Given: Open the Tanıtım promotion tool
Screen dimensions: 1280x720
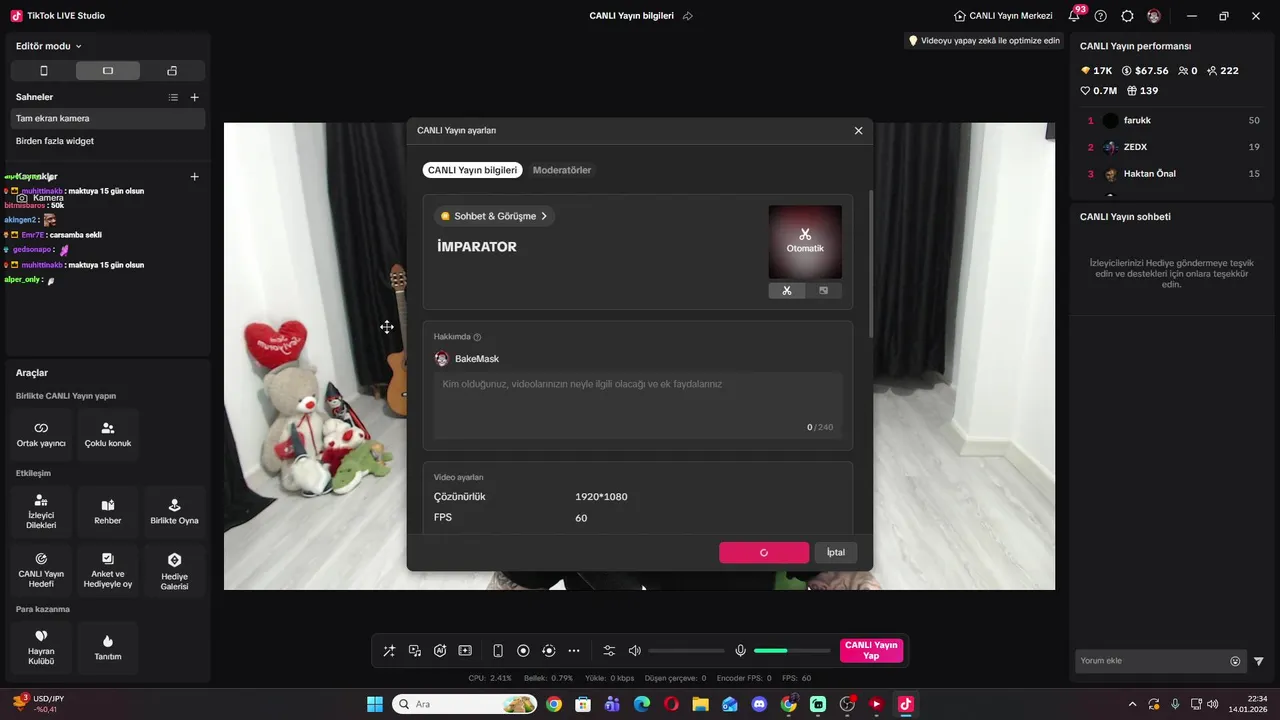Looking at the screenshot, I should coord(108,647).
